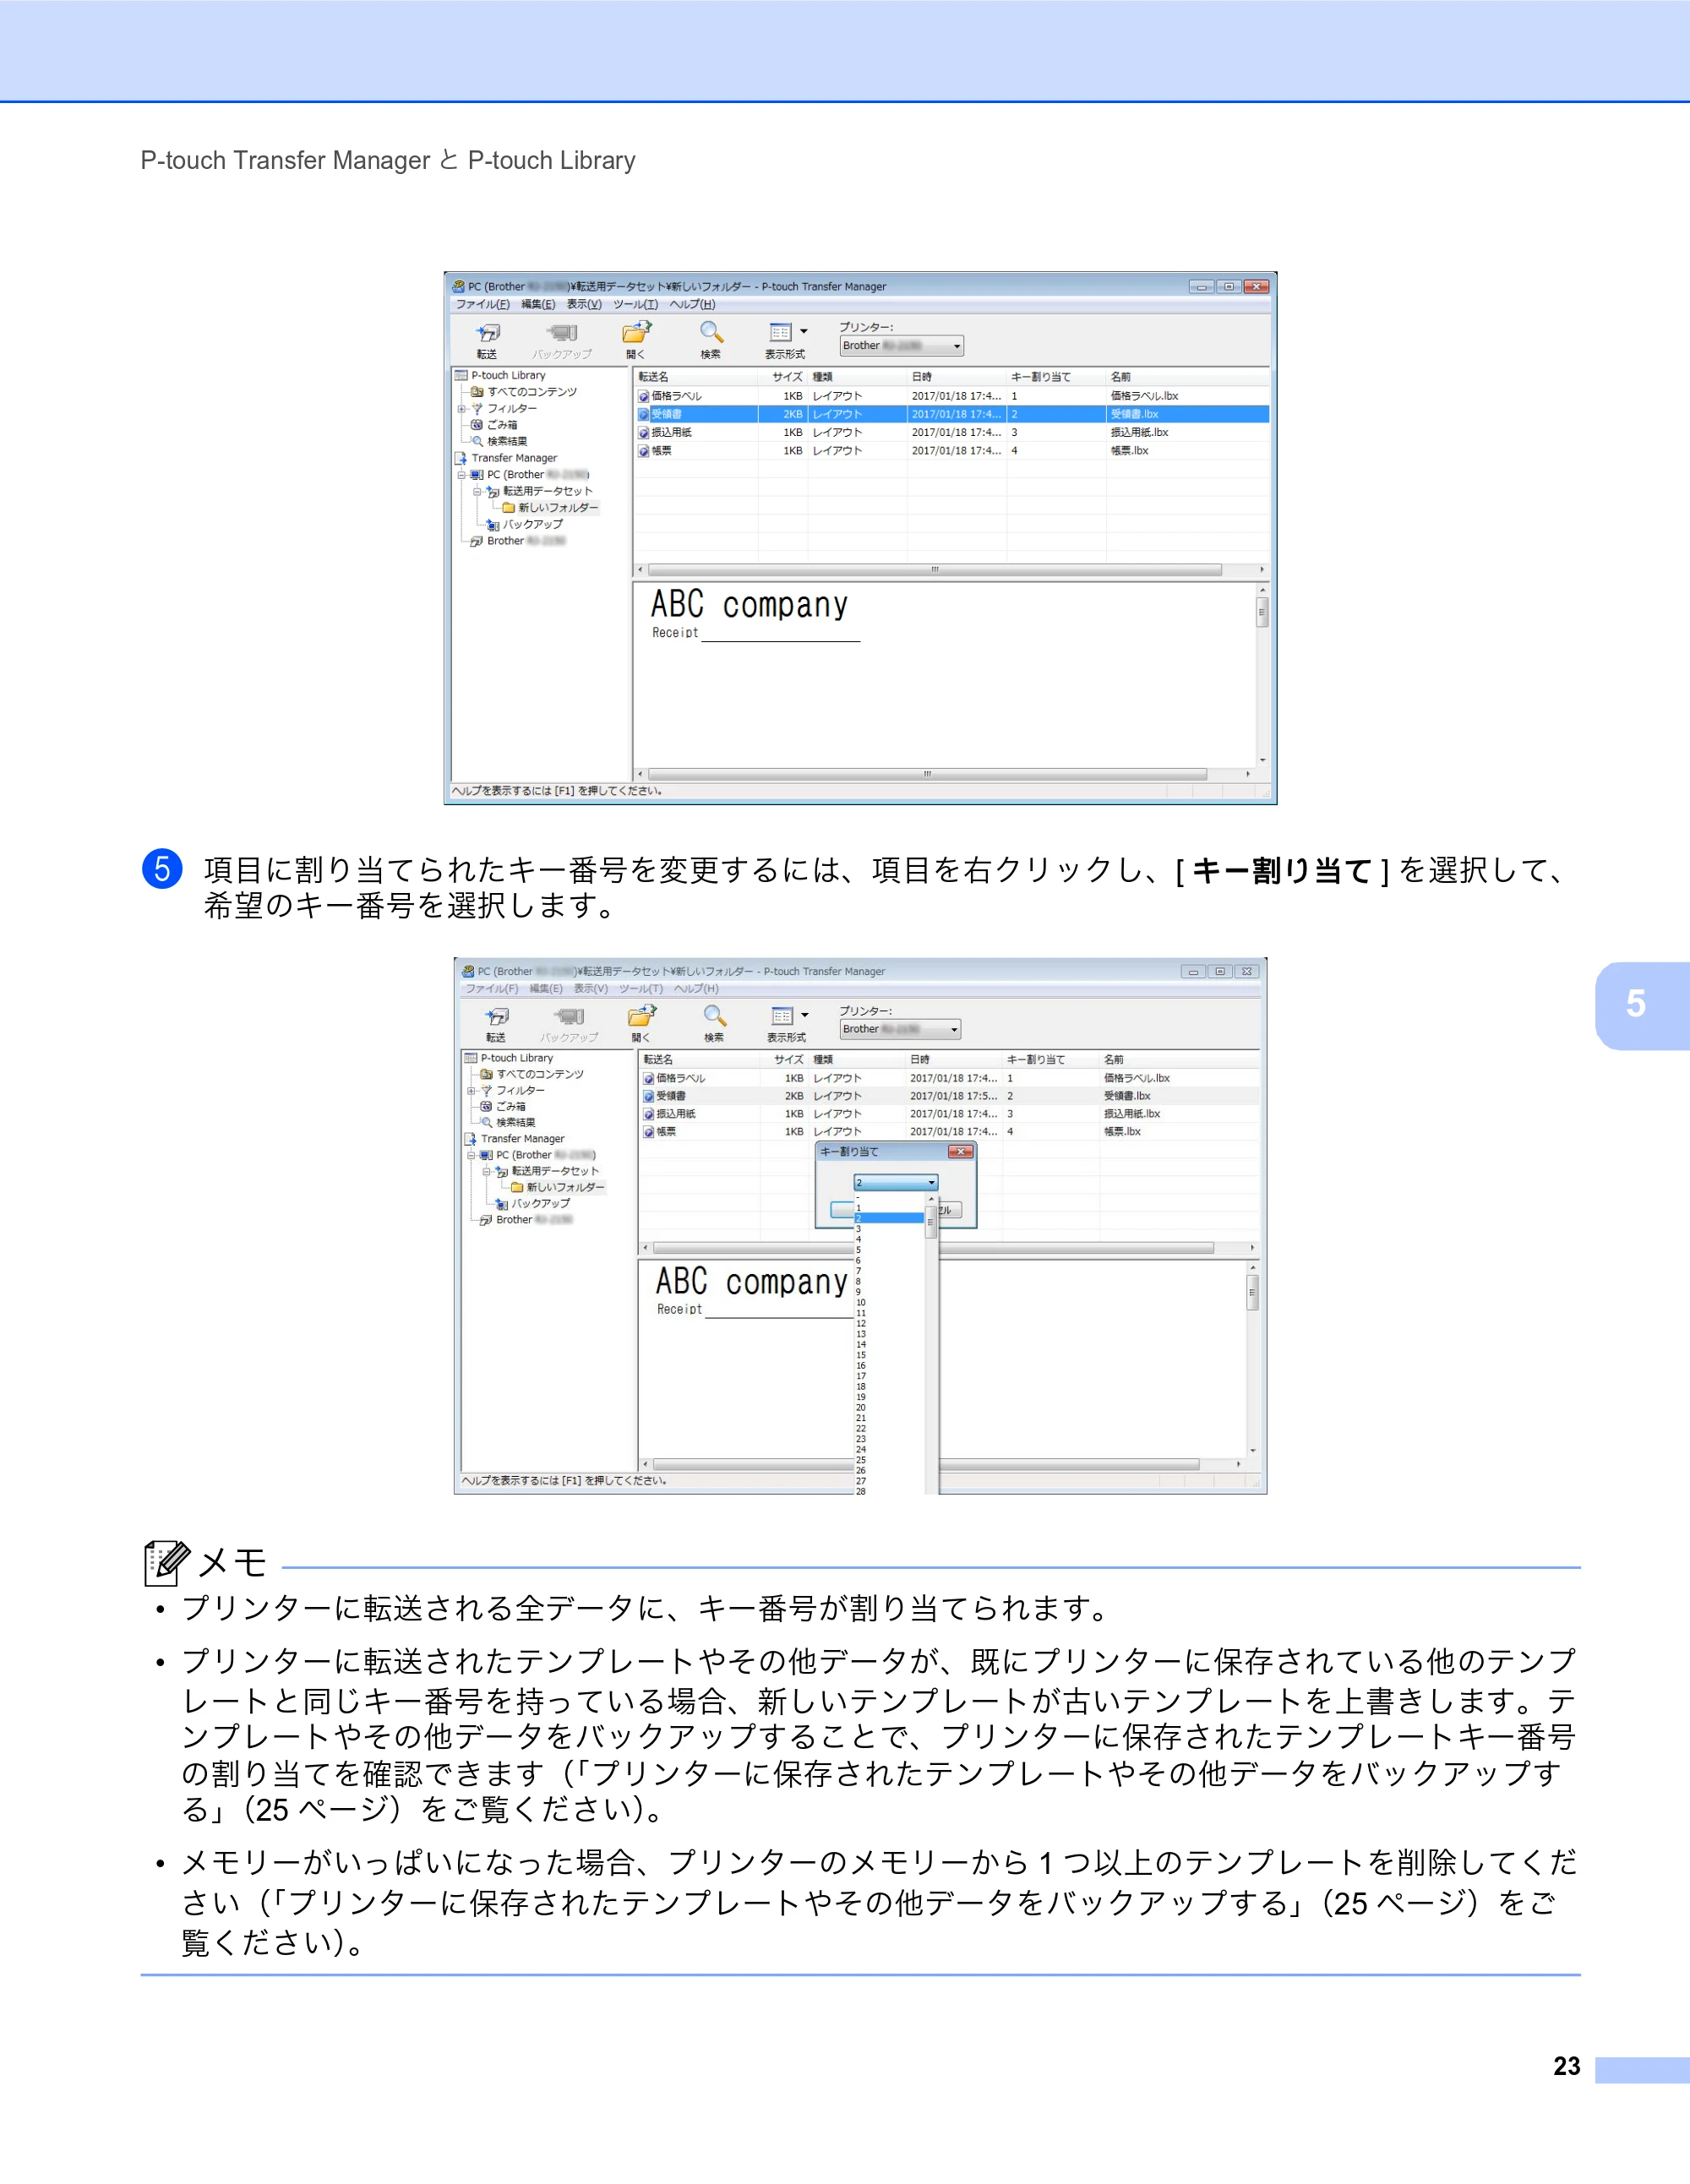Viewport: 1690px width, 2184px height.
Task: Open ツール(T) menu in first screenshot
Action: pos(636,305)
